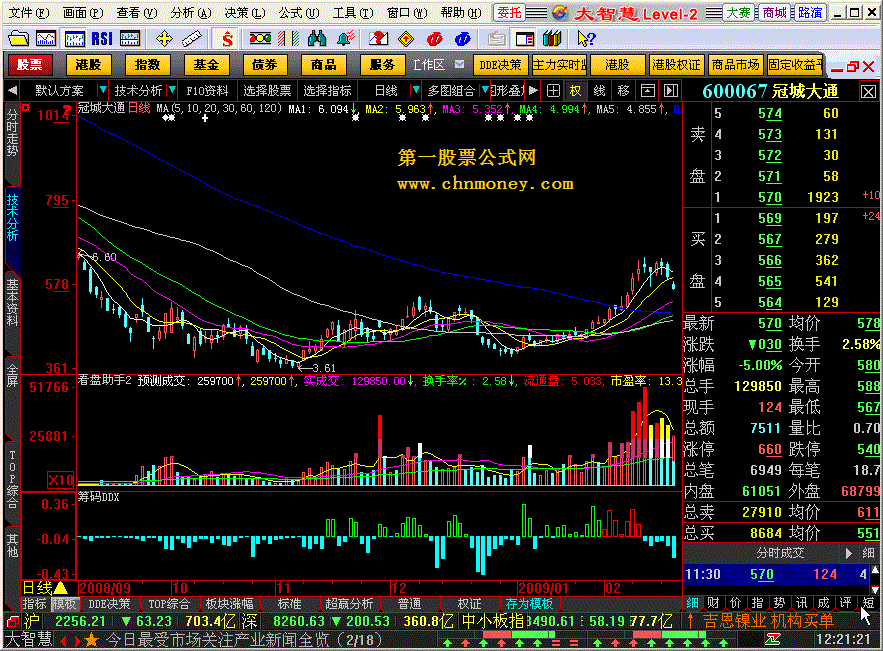Screen dimensions: 883x651
Task: Click the yellow triangle beside 日线 label
Action: click(61, 588)
